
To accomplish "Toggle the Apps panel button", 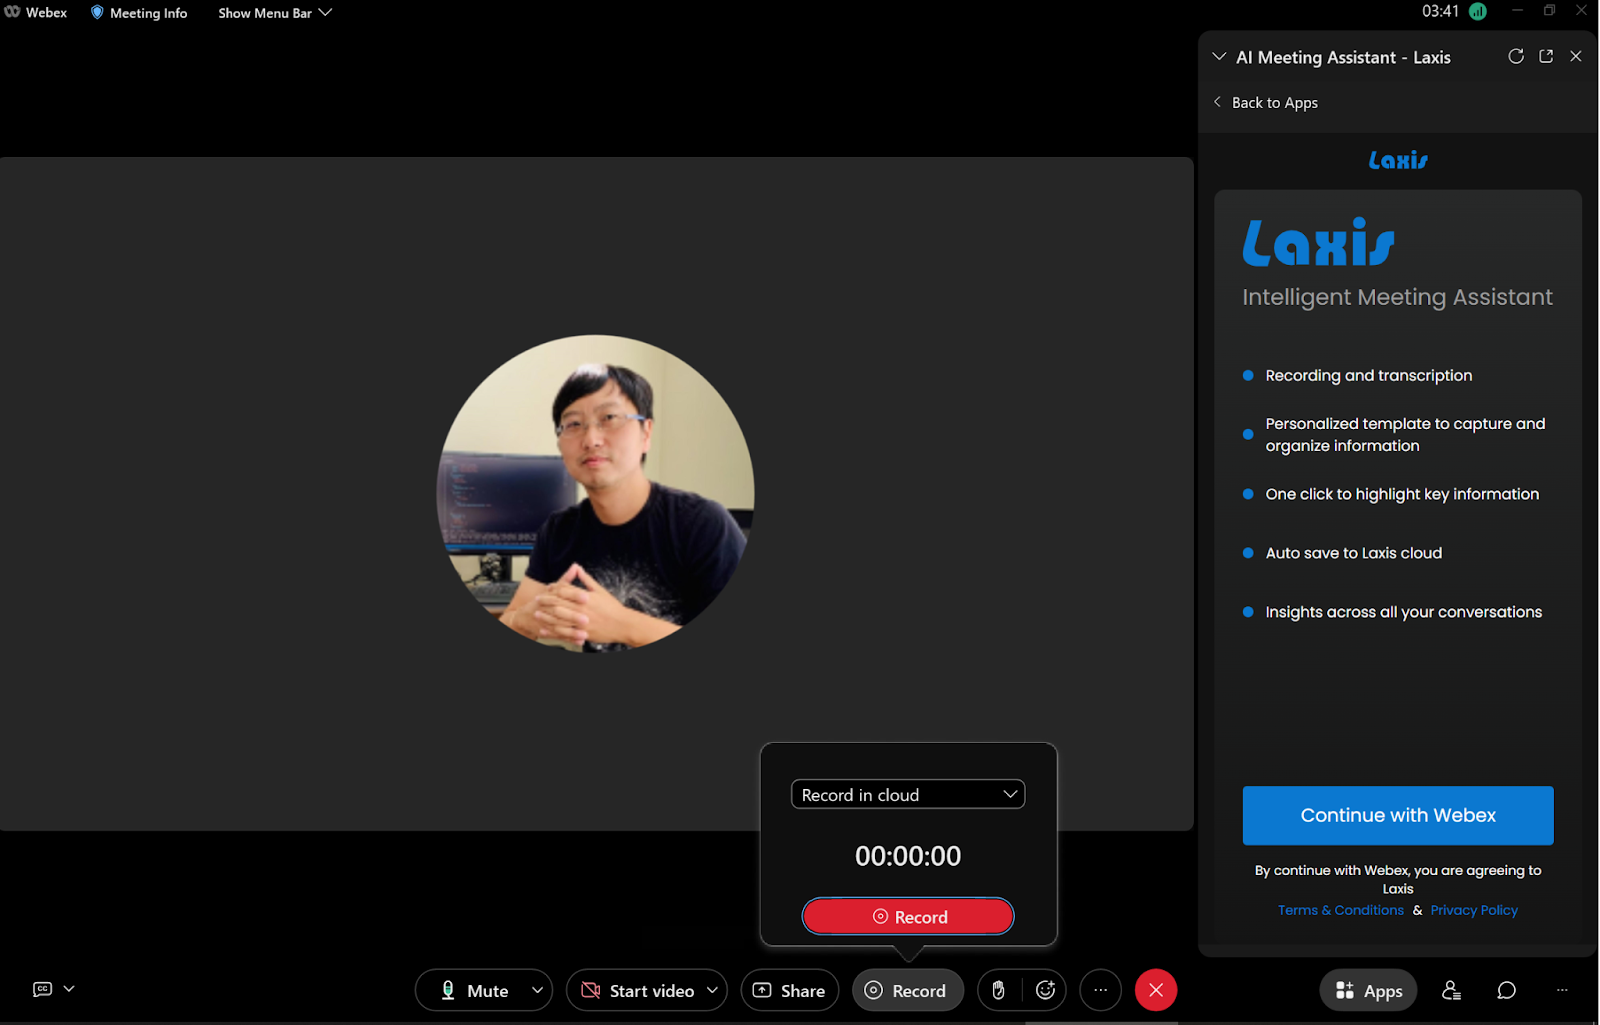I will tap(1369, 990).
